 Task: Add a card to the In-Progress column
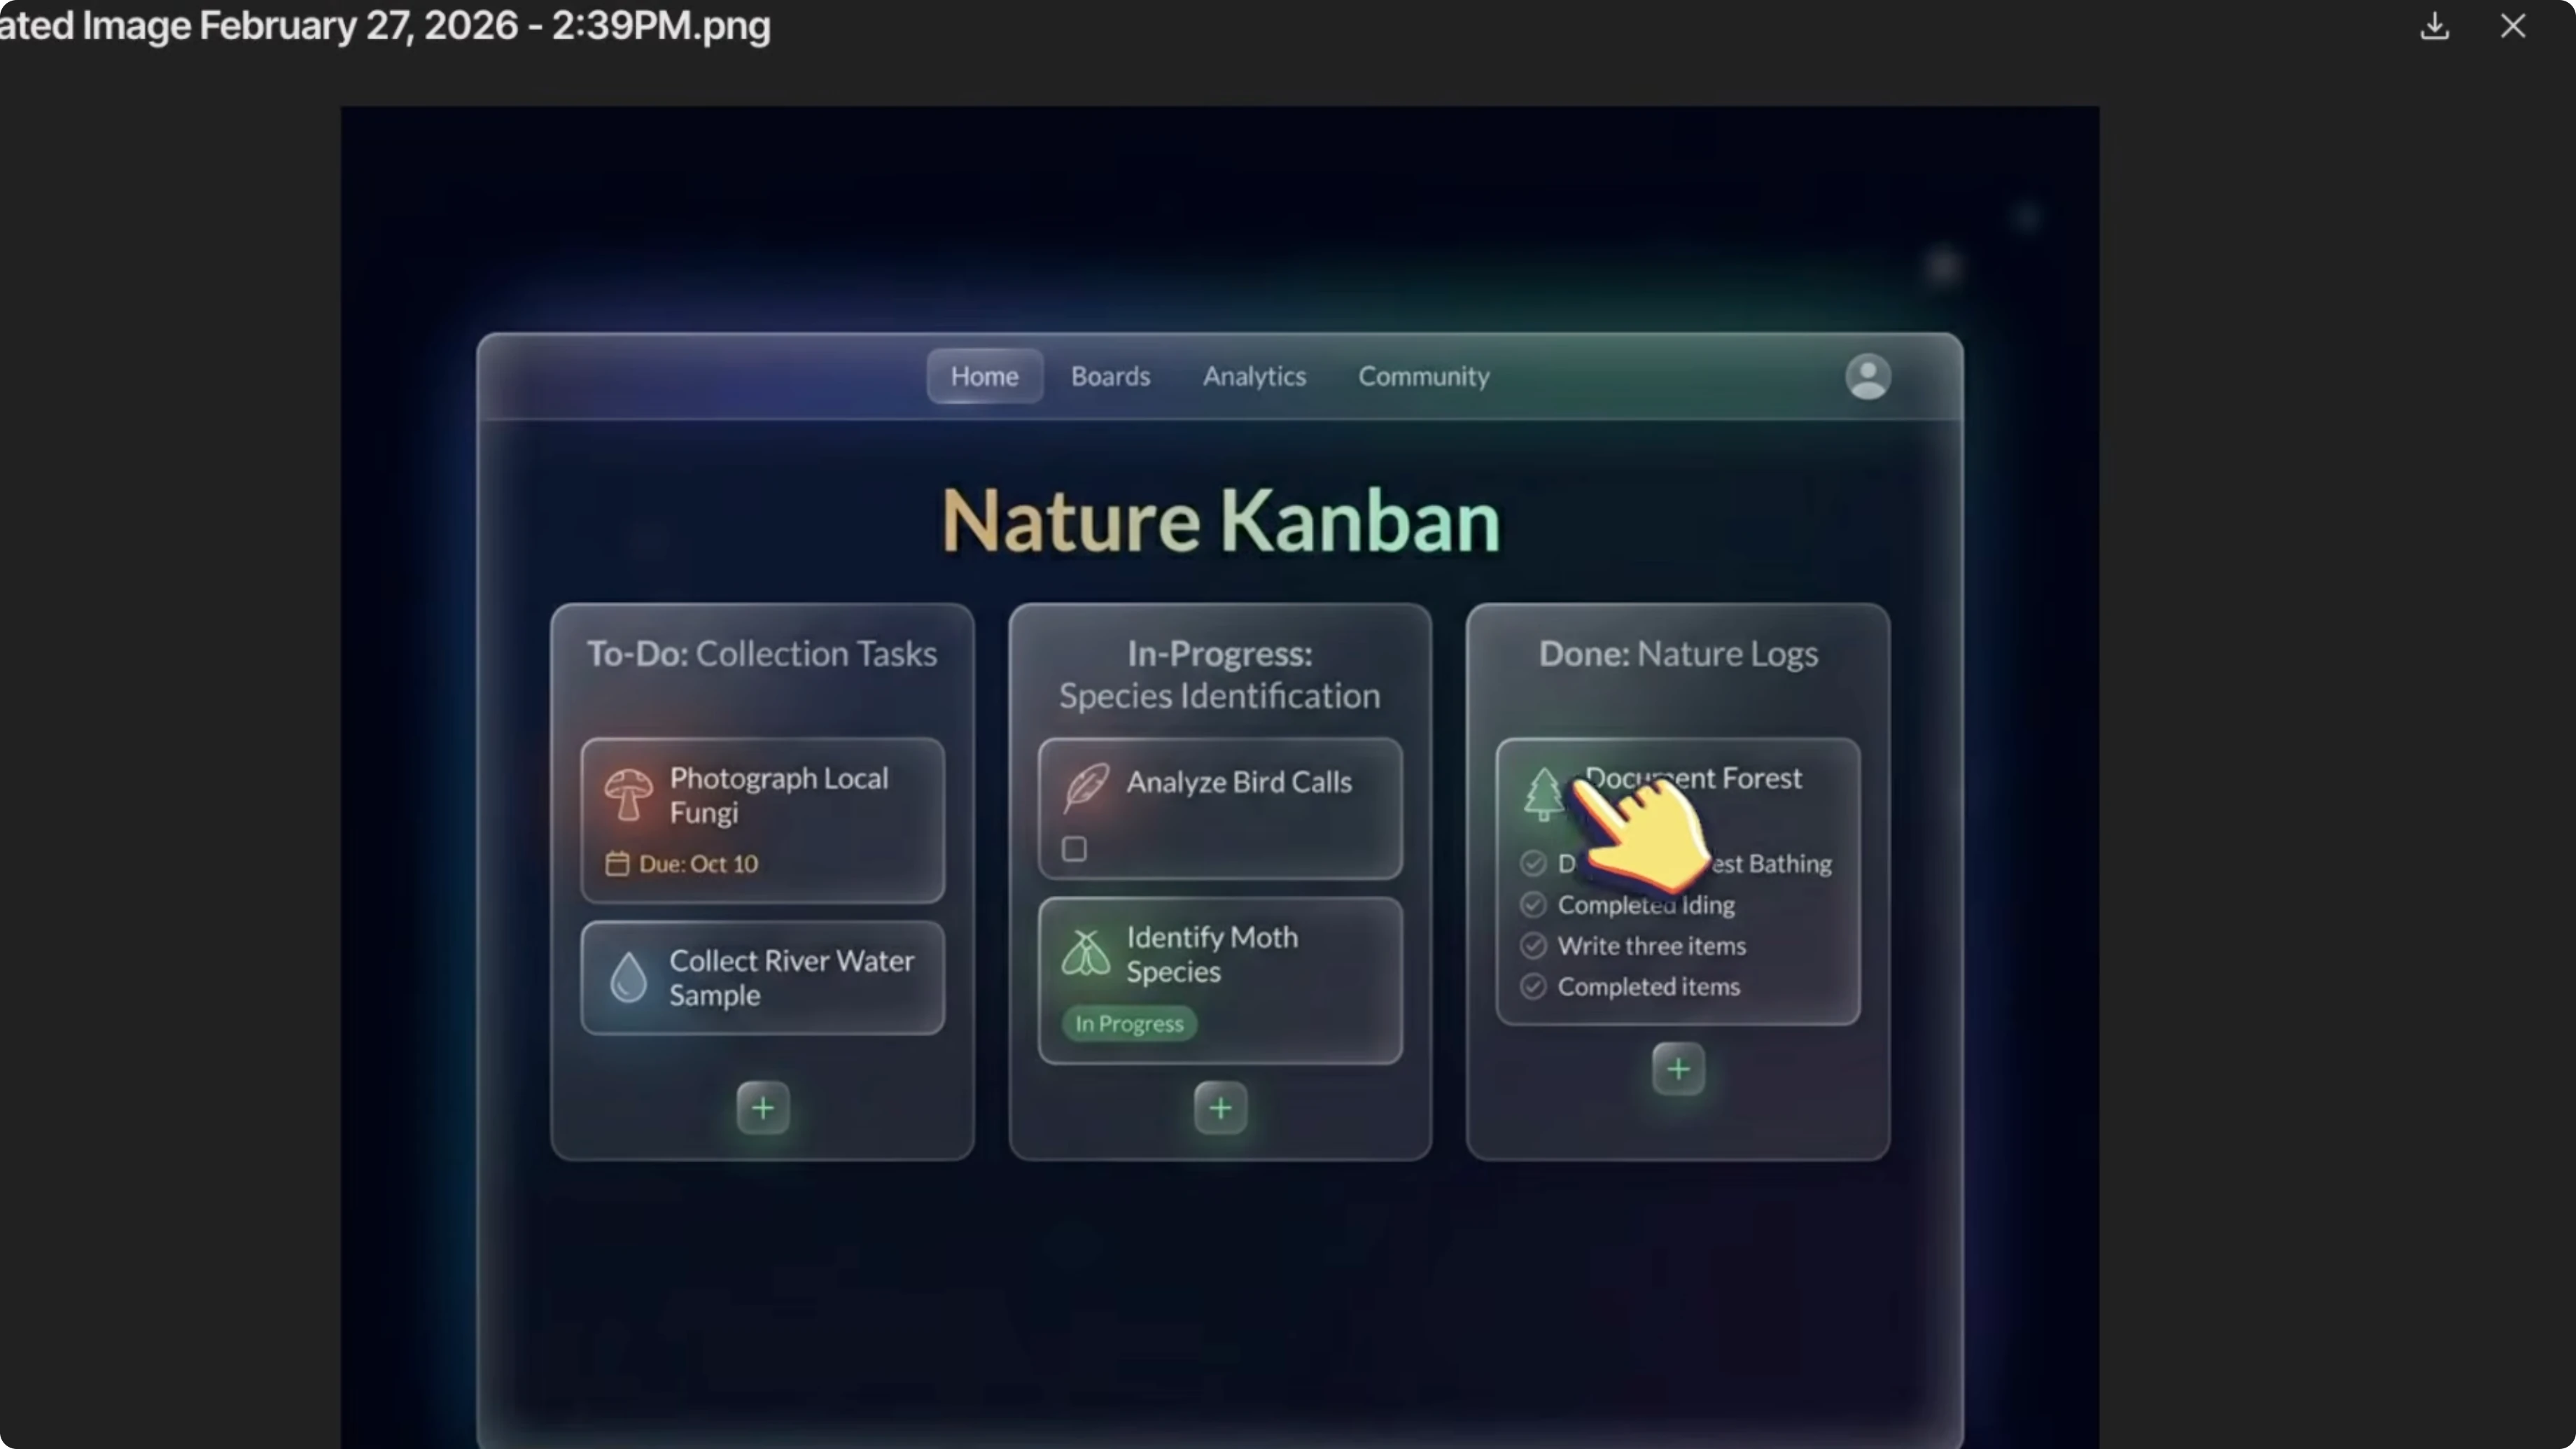click(1220, 1108)
